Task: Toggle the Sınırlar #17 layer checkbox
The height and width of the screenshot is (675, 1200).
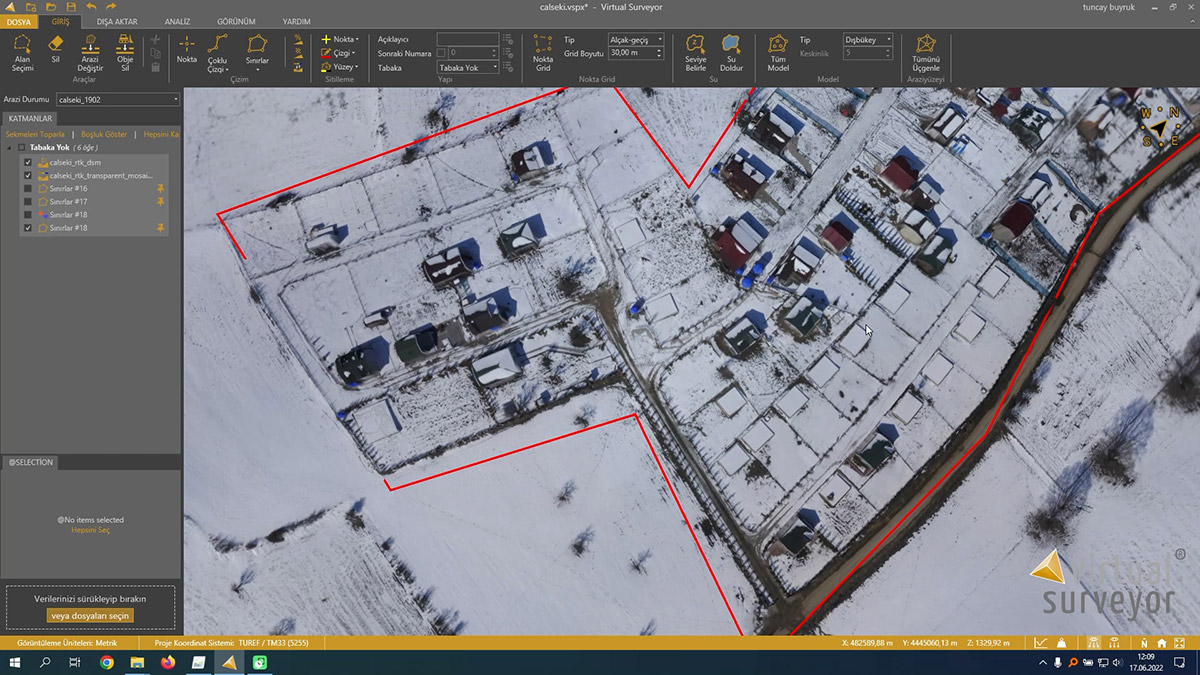Action: click(x=28, y=201)
